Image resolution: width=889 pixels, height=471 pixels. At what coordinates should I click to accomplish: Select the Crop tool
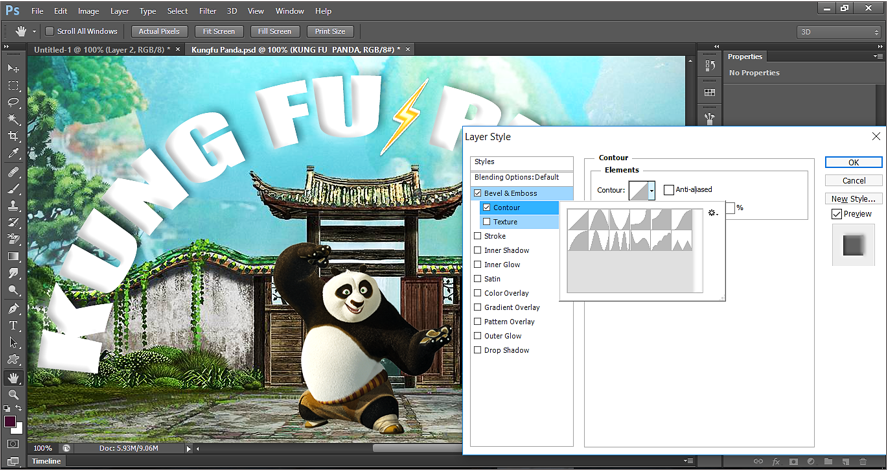13,137
